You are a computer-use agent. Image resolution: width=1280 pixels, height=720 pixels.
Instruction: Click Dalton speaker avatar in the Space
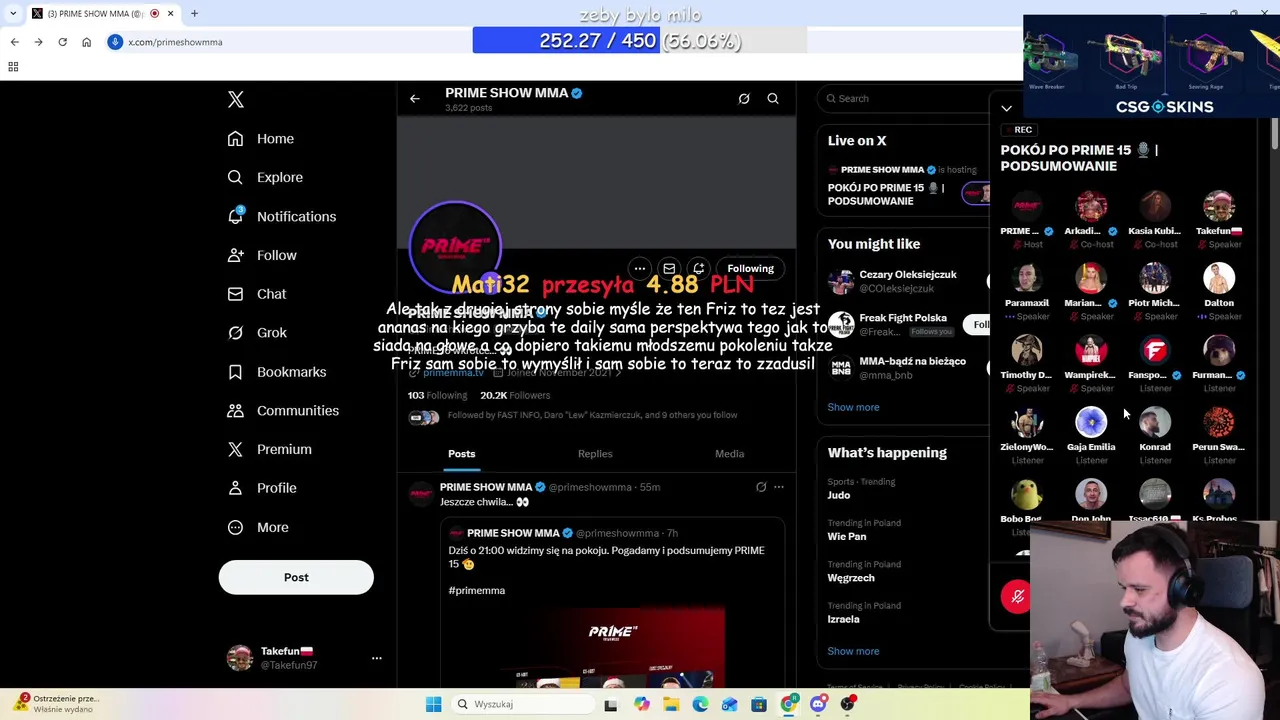tap(1219, 278)
